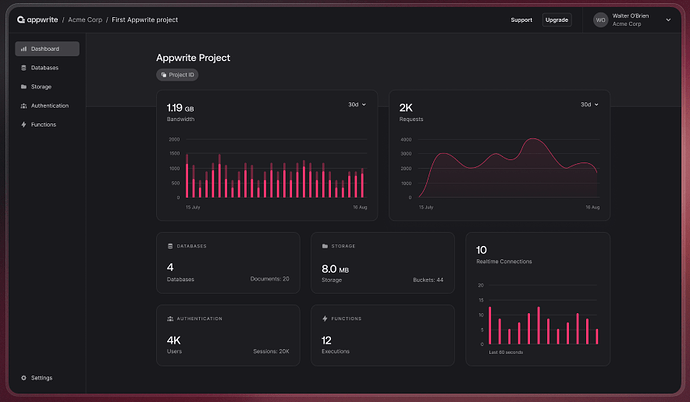Viewport: 690px width, 402px height.
Task: Open the Databases summary card
Action: tap(227, 263)
